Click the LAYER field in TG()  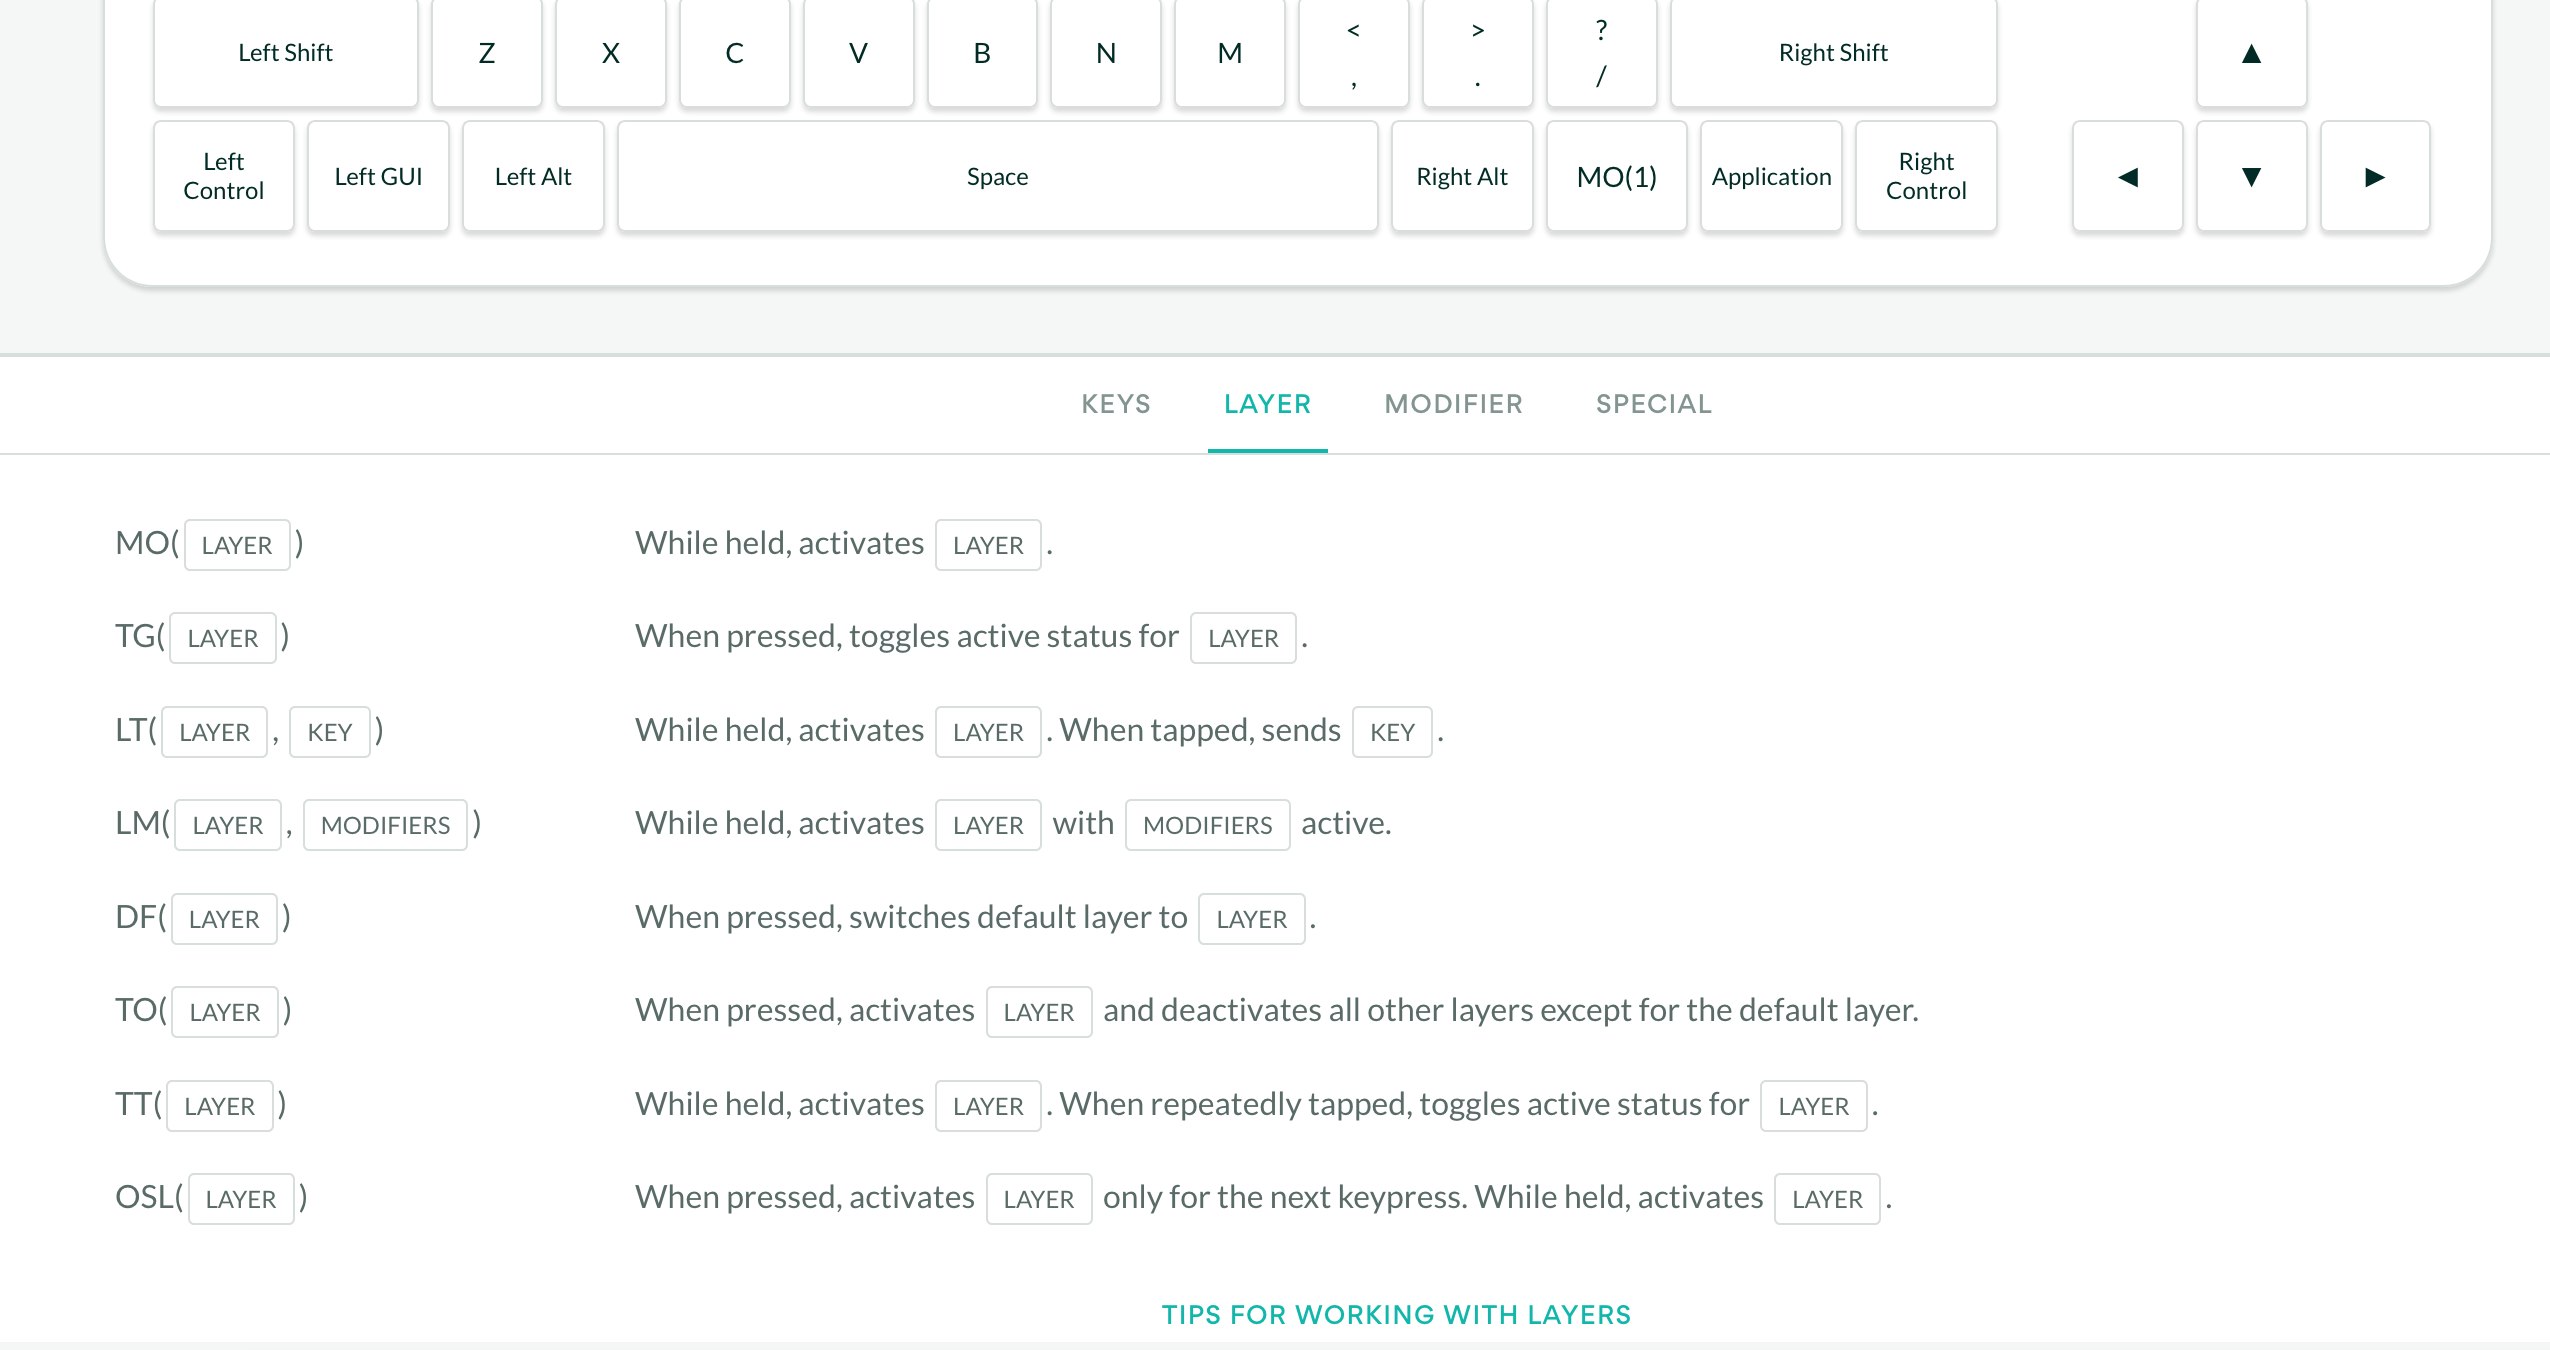coord(222,638)
